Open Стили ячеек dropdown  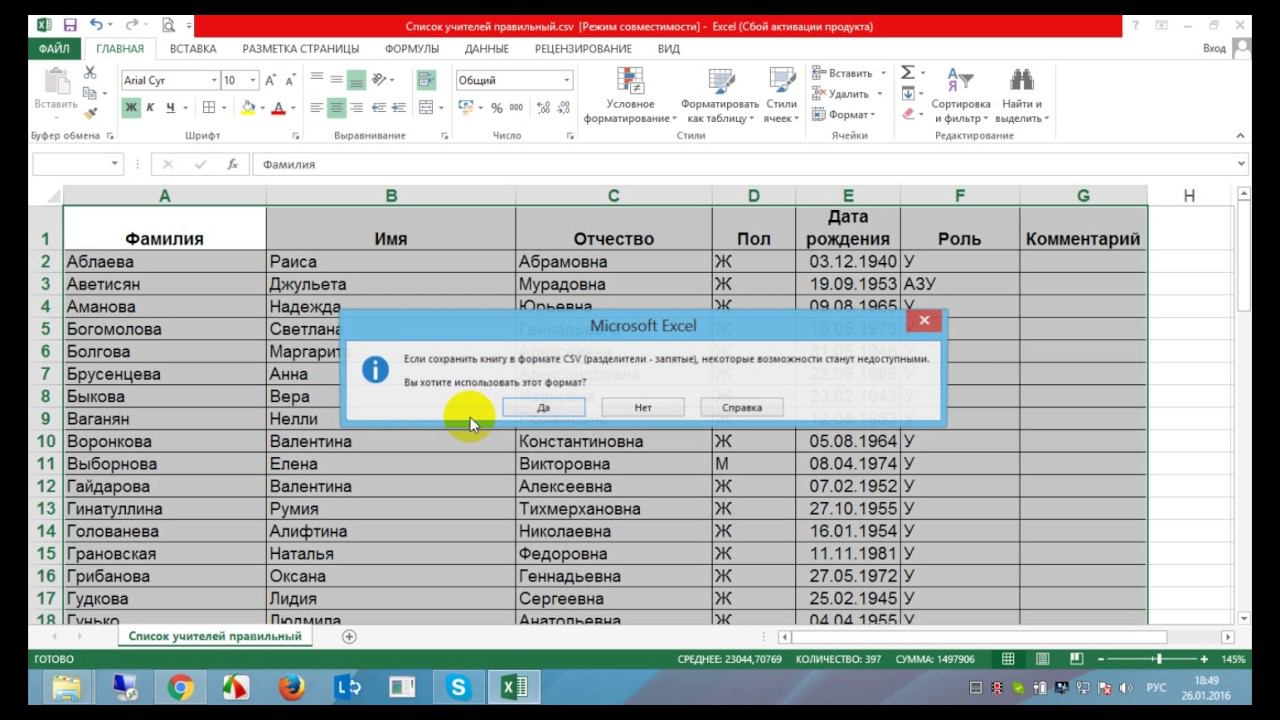tap(781, 96)
